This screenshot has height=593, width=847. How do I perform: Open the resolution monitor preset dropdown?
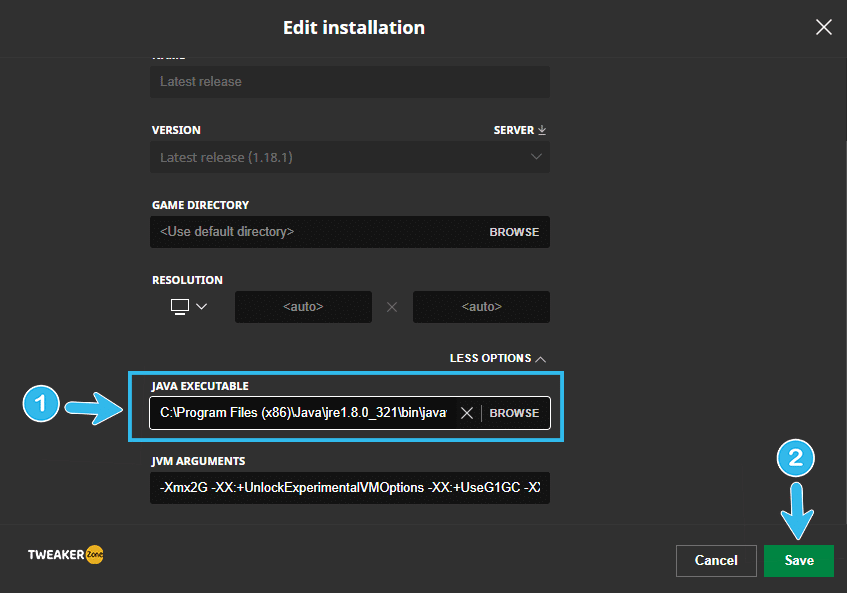tap(189, 307)
